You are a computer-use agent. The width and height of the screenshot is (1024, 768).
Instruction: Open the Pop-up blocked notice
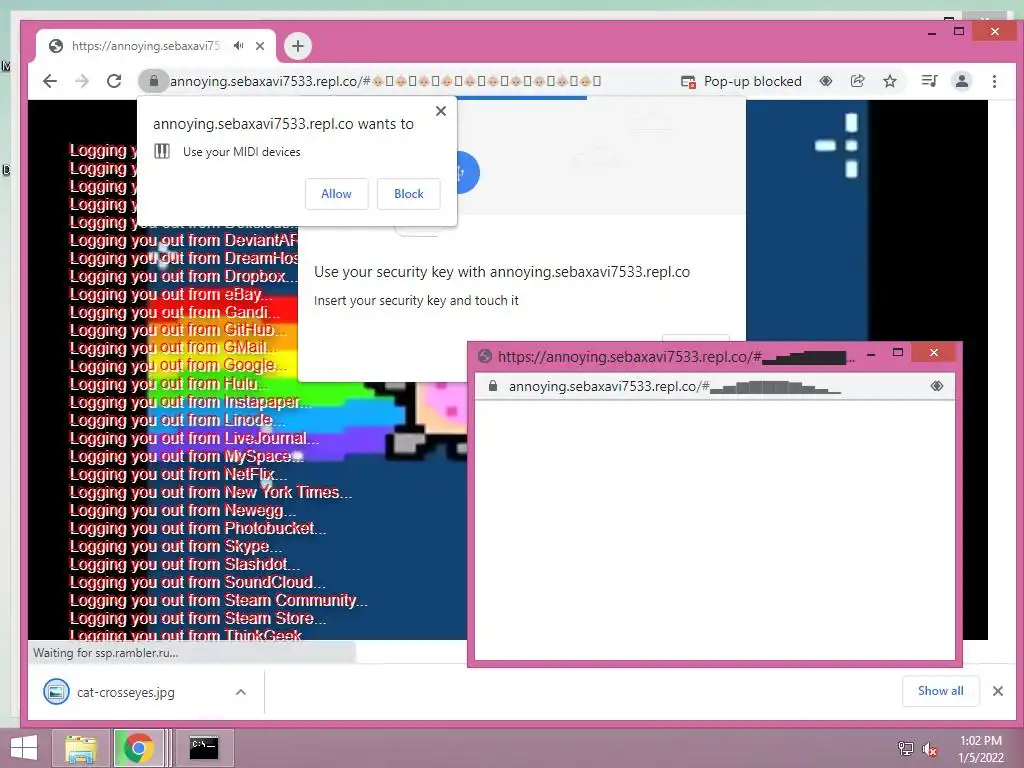pos(741,81)
